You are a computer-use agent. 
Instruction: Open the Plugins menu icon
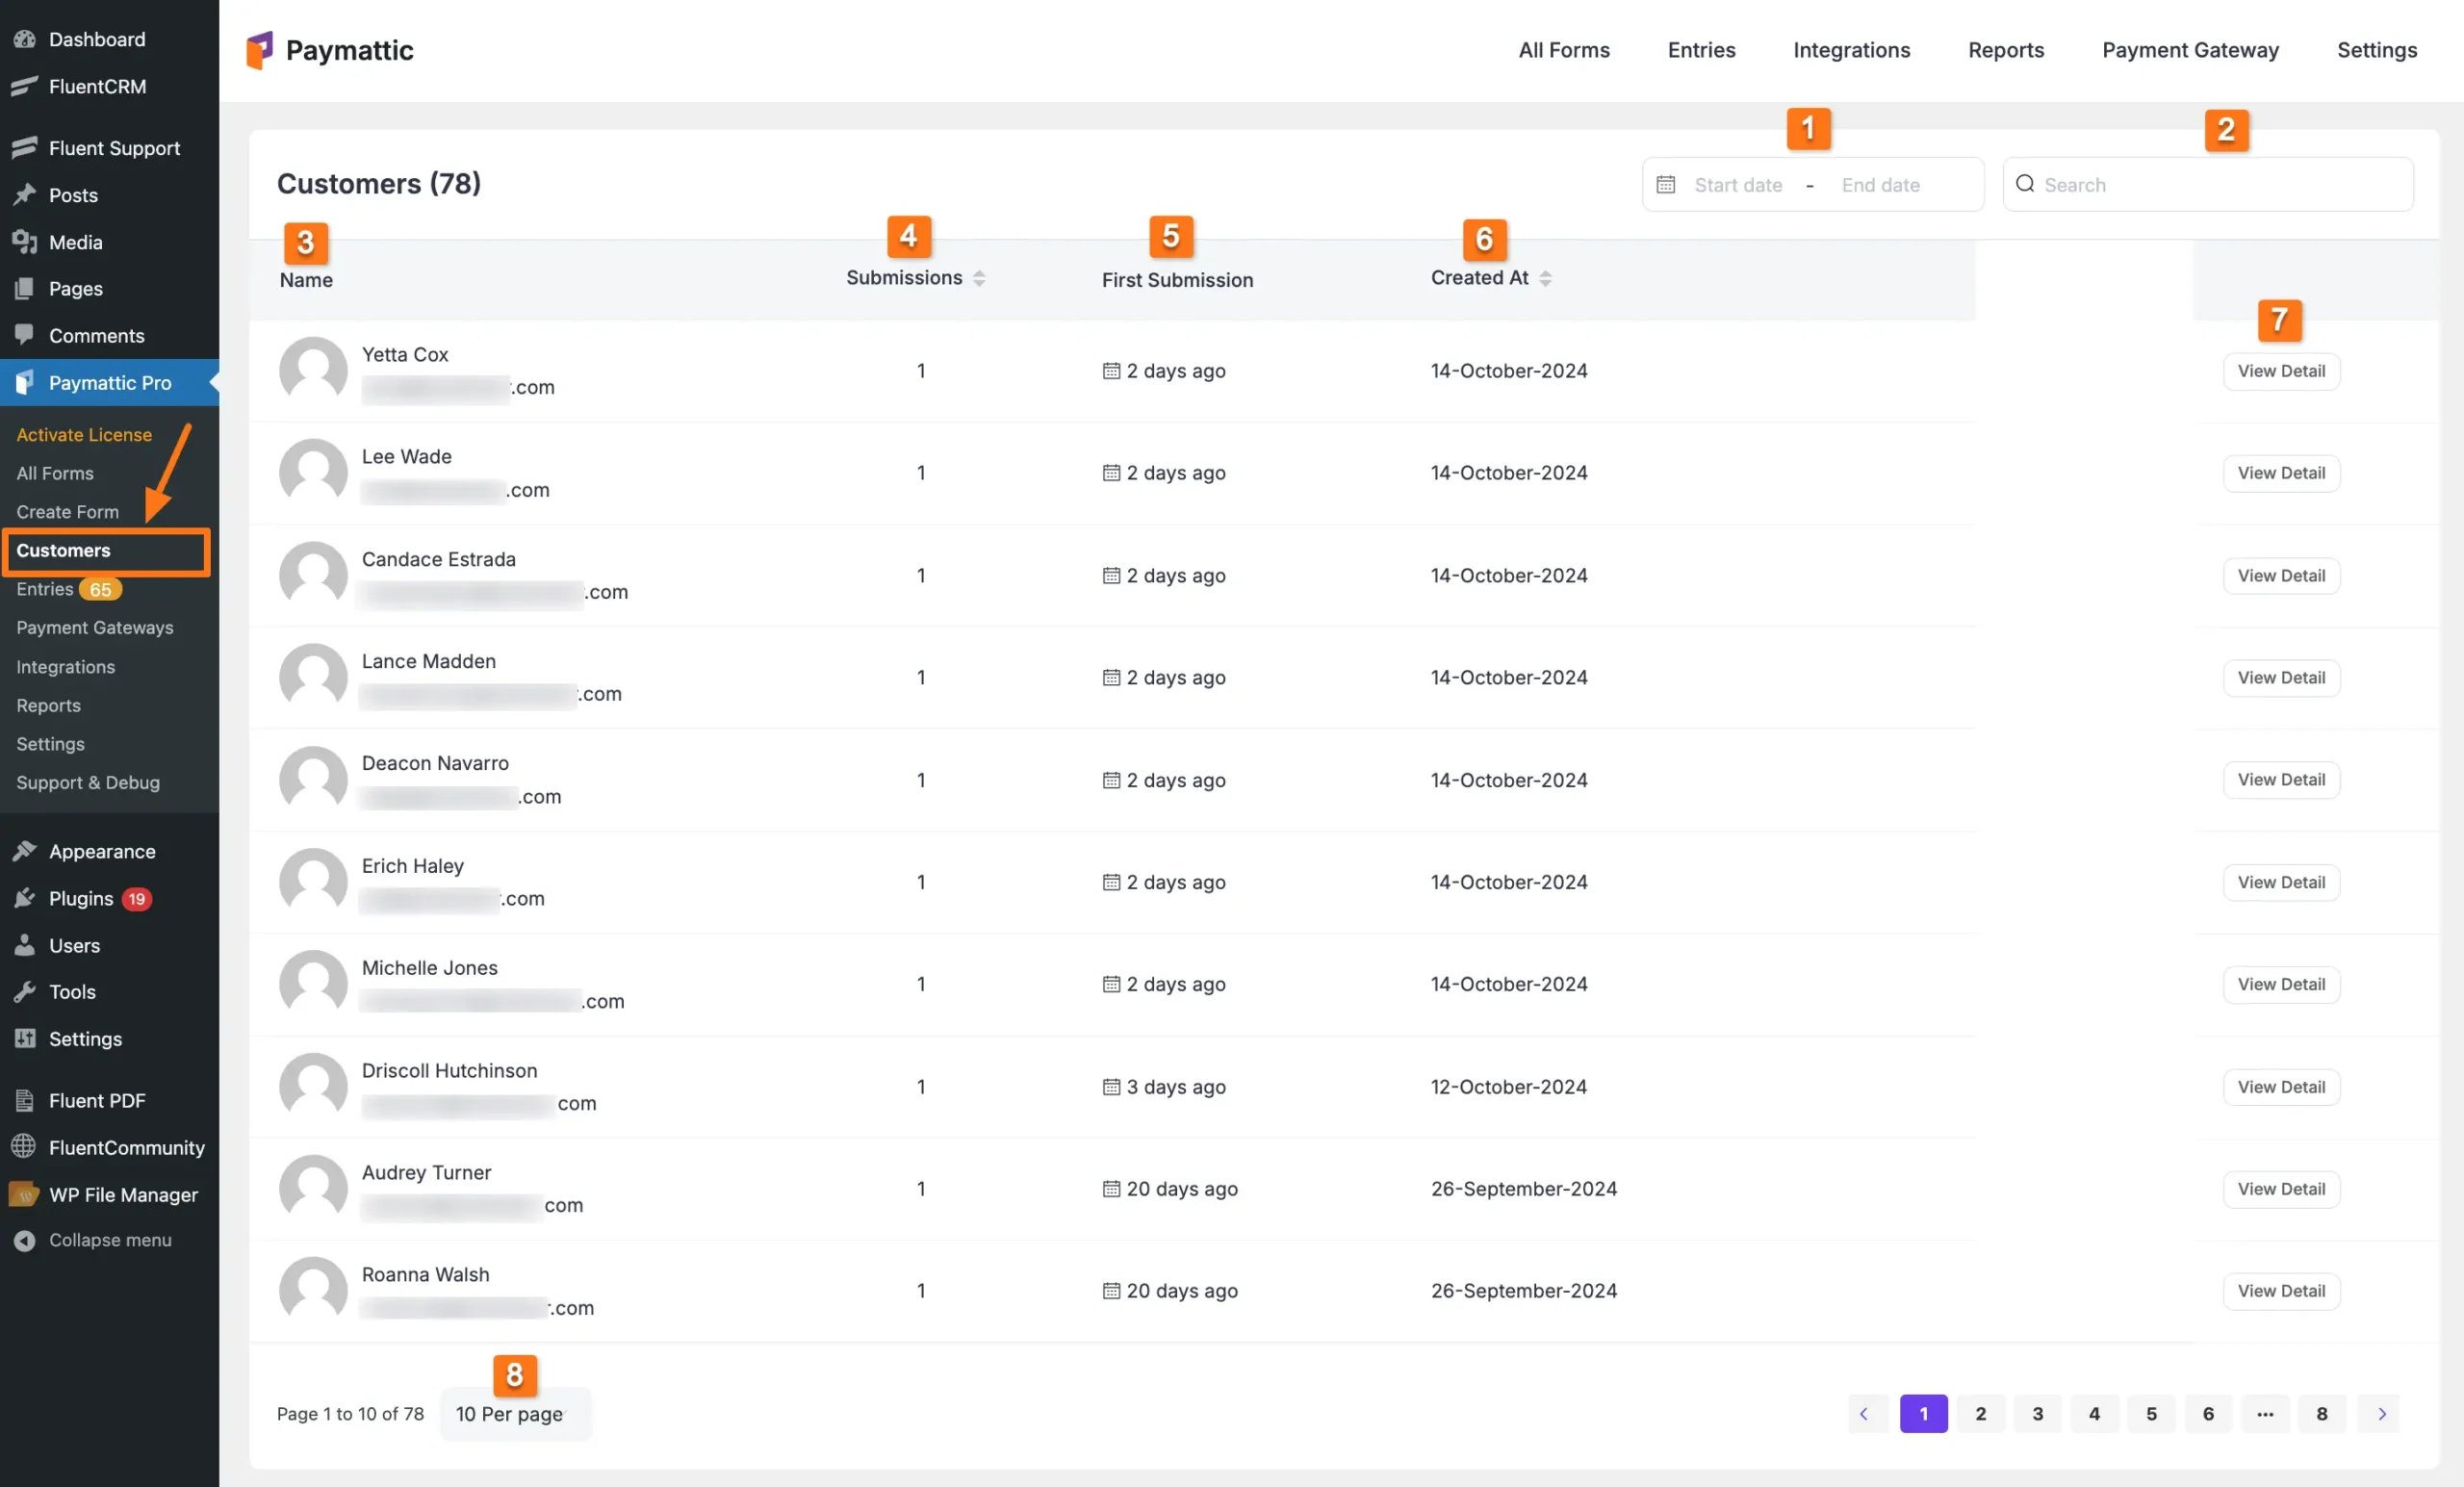tap(25, 898)
